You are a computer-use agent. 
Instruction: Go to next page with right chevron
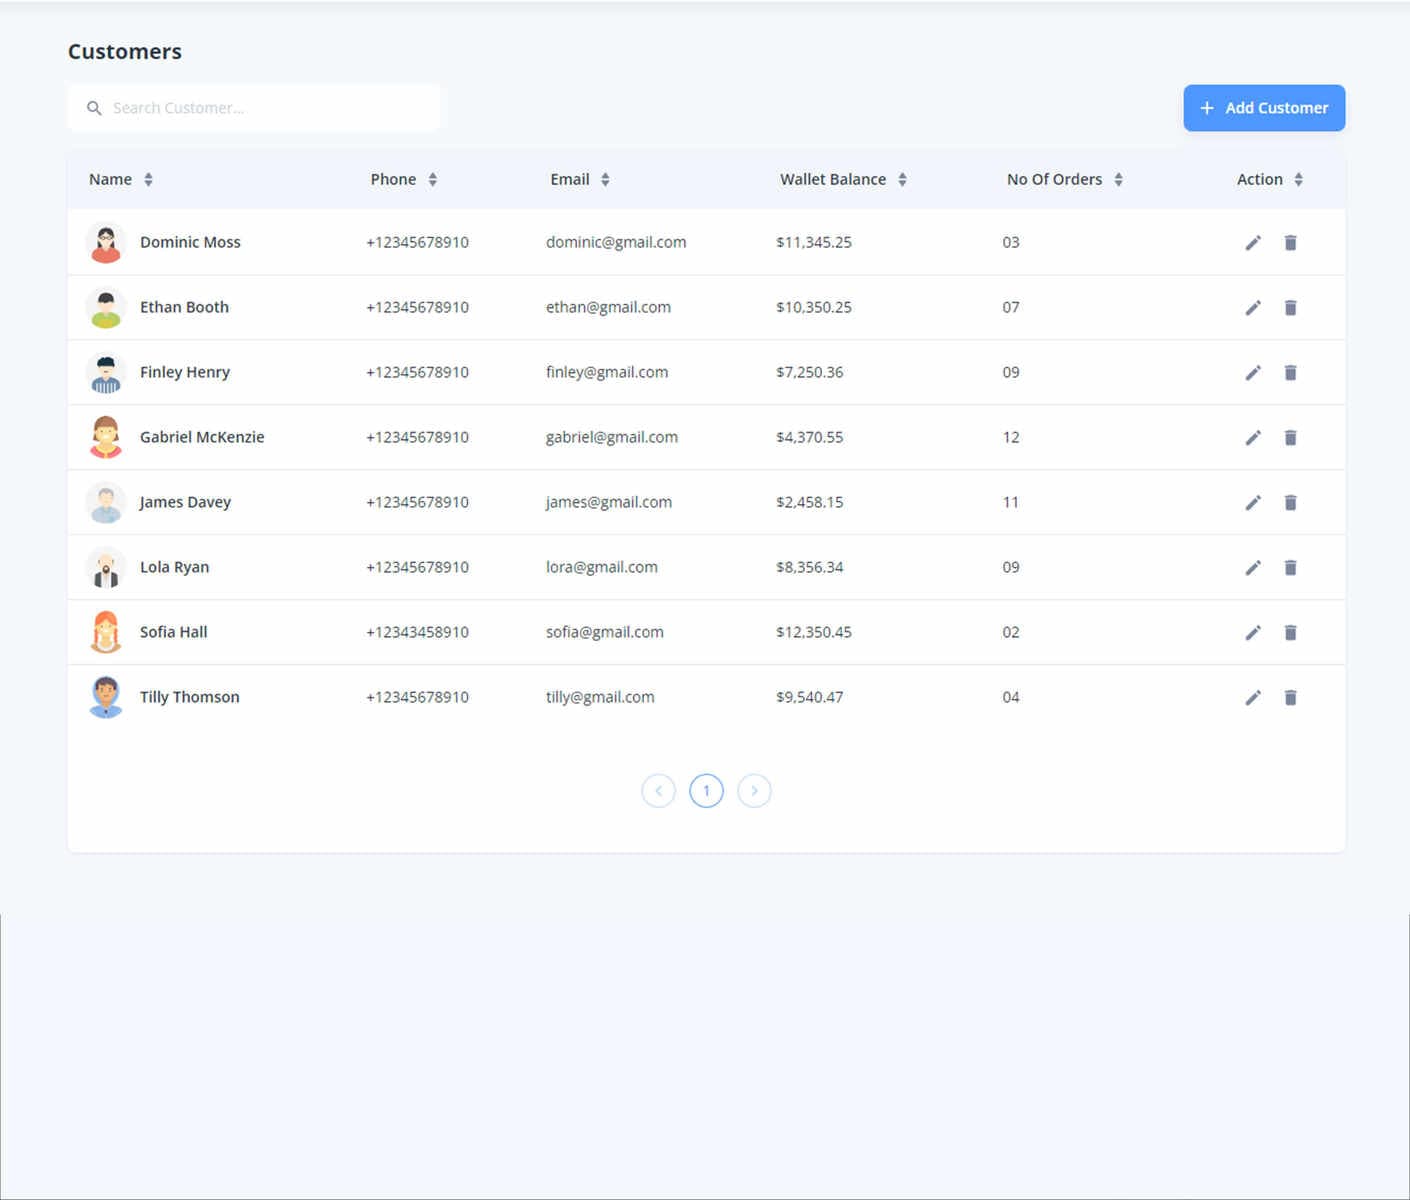coord(754,790)
